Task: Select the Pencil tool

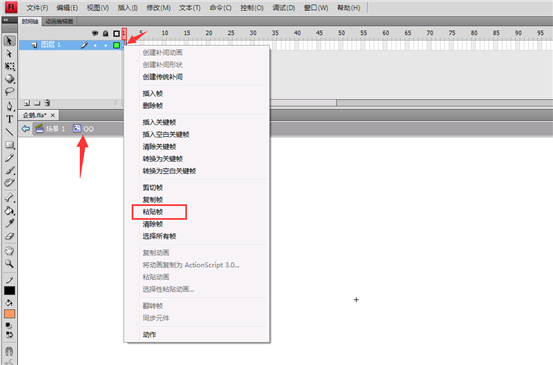Action: [9, 158]
